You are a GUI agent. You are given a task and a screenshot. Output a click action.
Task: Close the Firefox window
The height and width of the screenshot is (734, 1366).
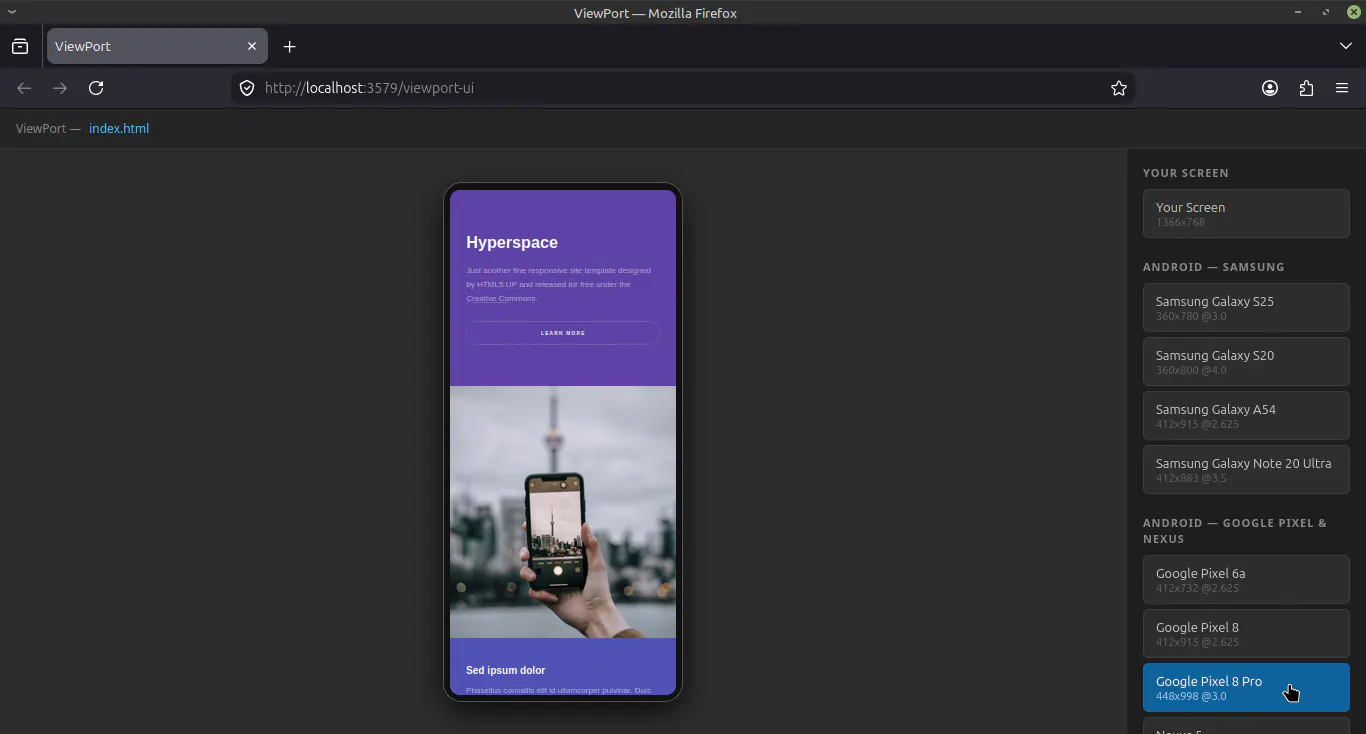coord(1354,12)
